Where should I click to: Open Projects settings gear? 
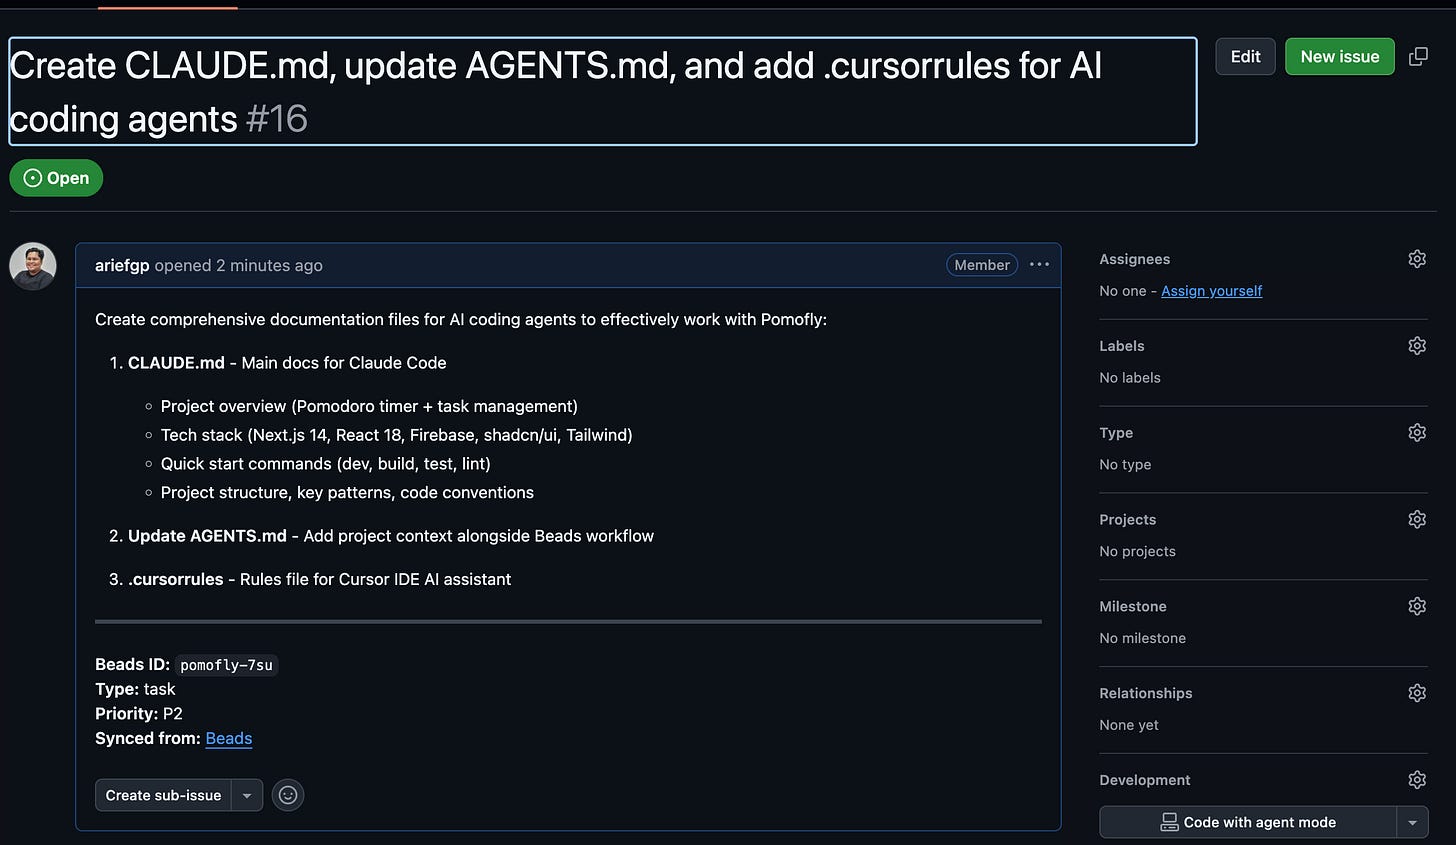click(1417, 520)
